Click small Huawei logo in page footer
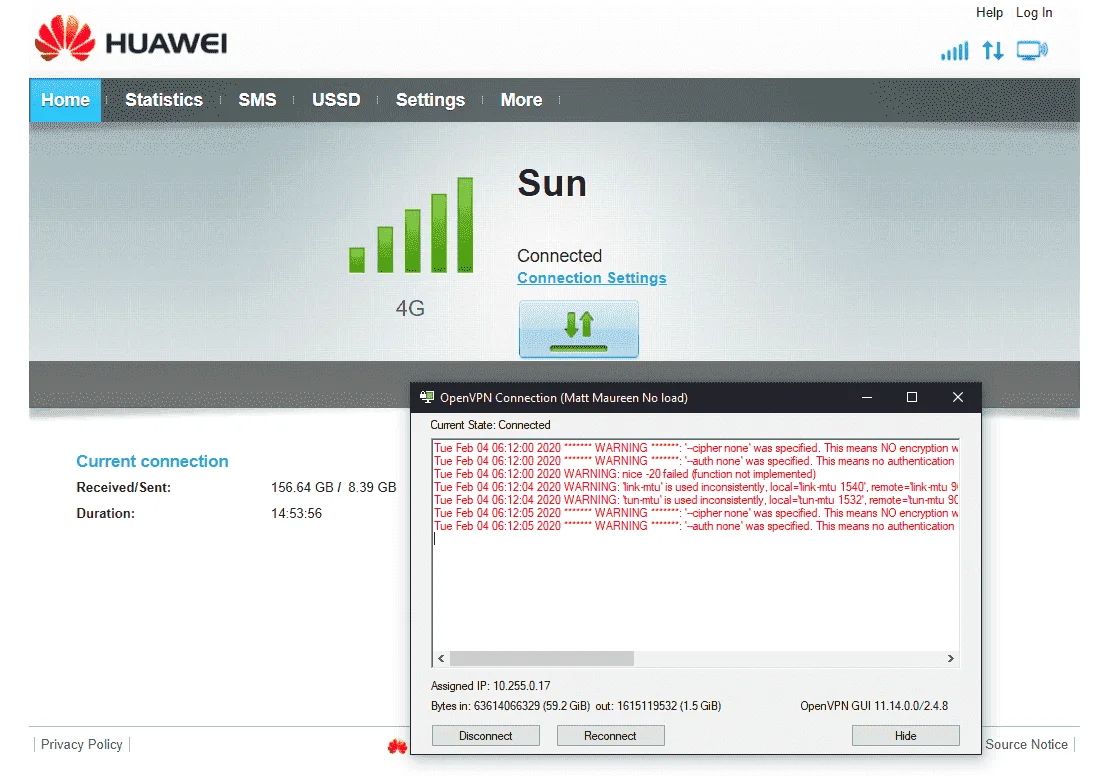1100x781 pixels. pyautogui.click(x=398, y=746)
